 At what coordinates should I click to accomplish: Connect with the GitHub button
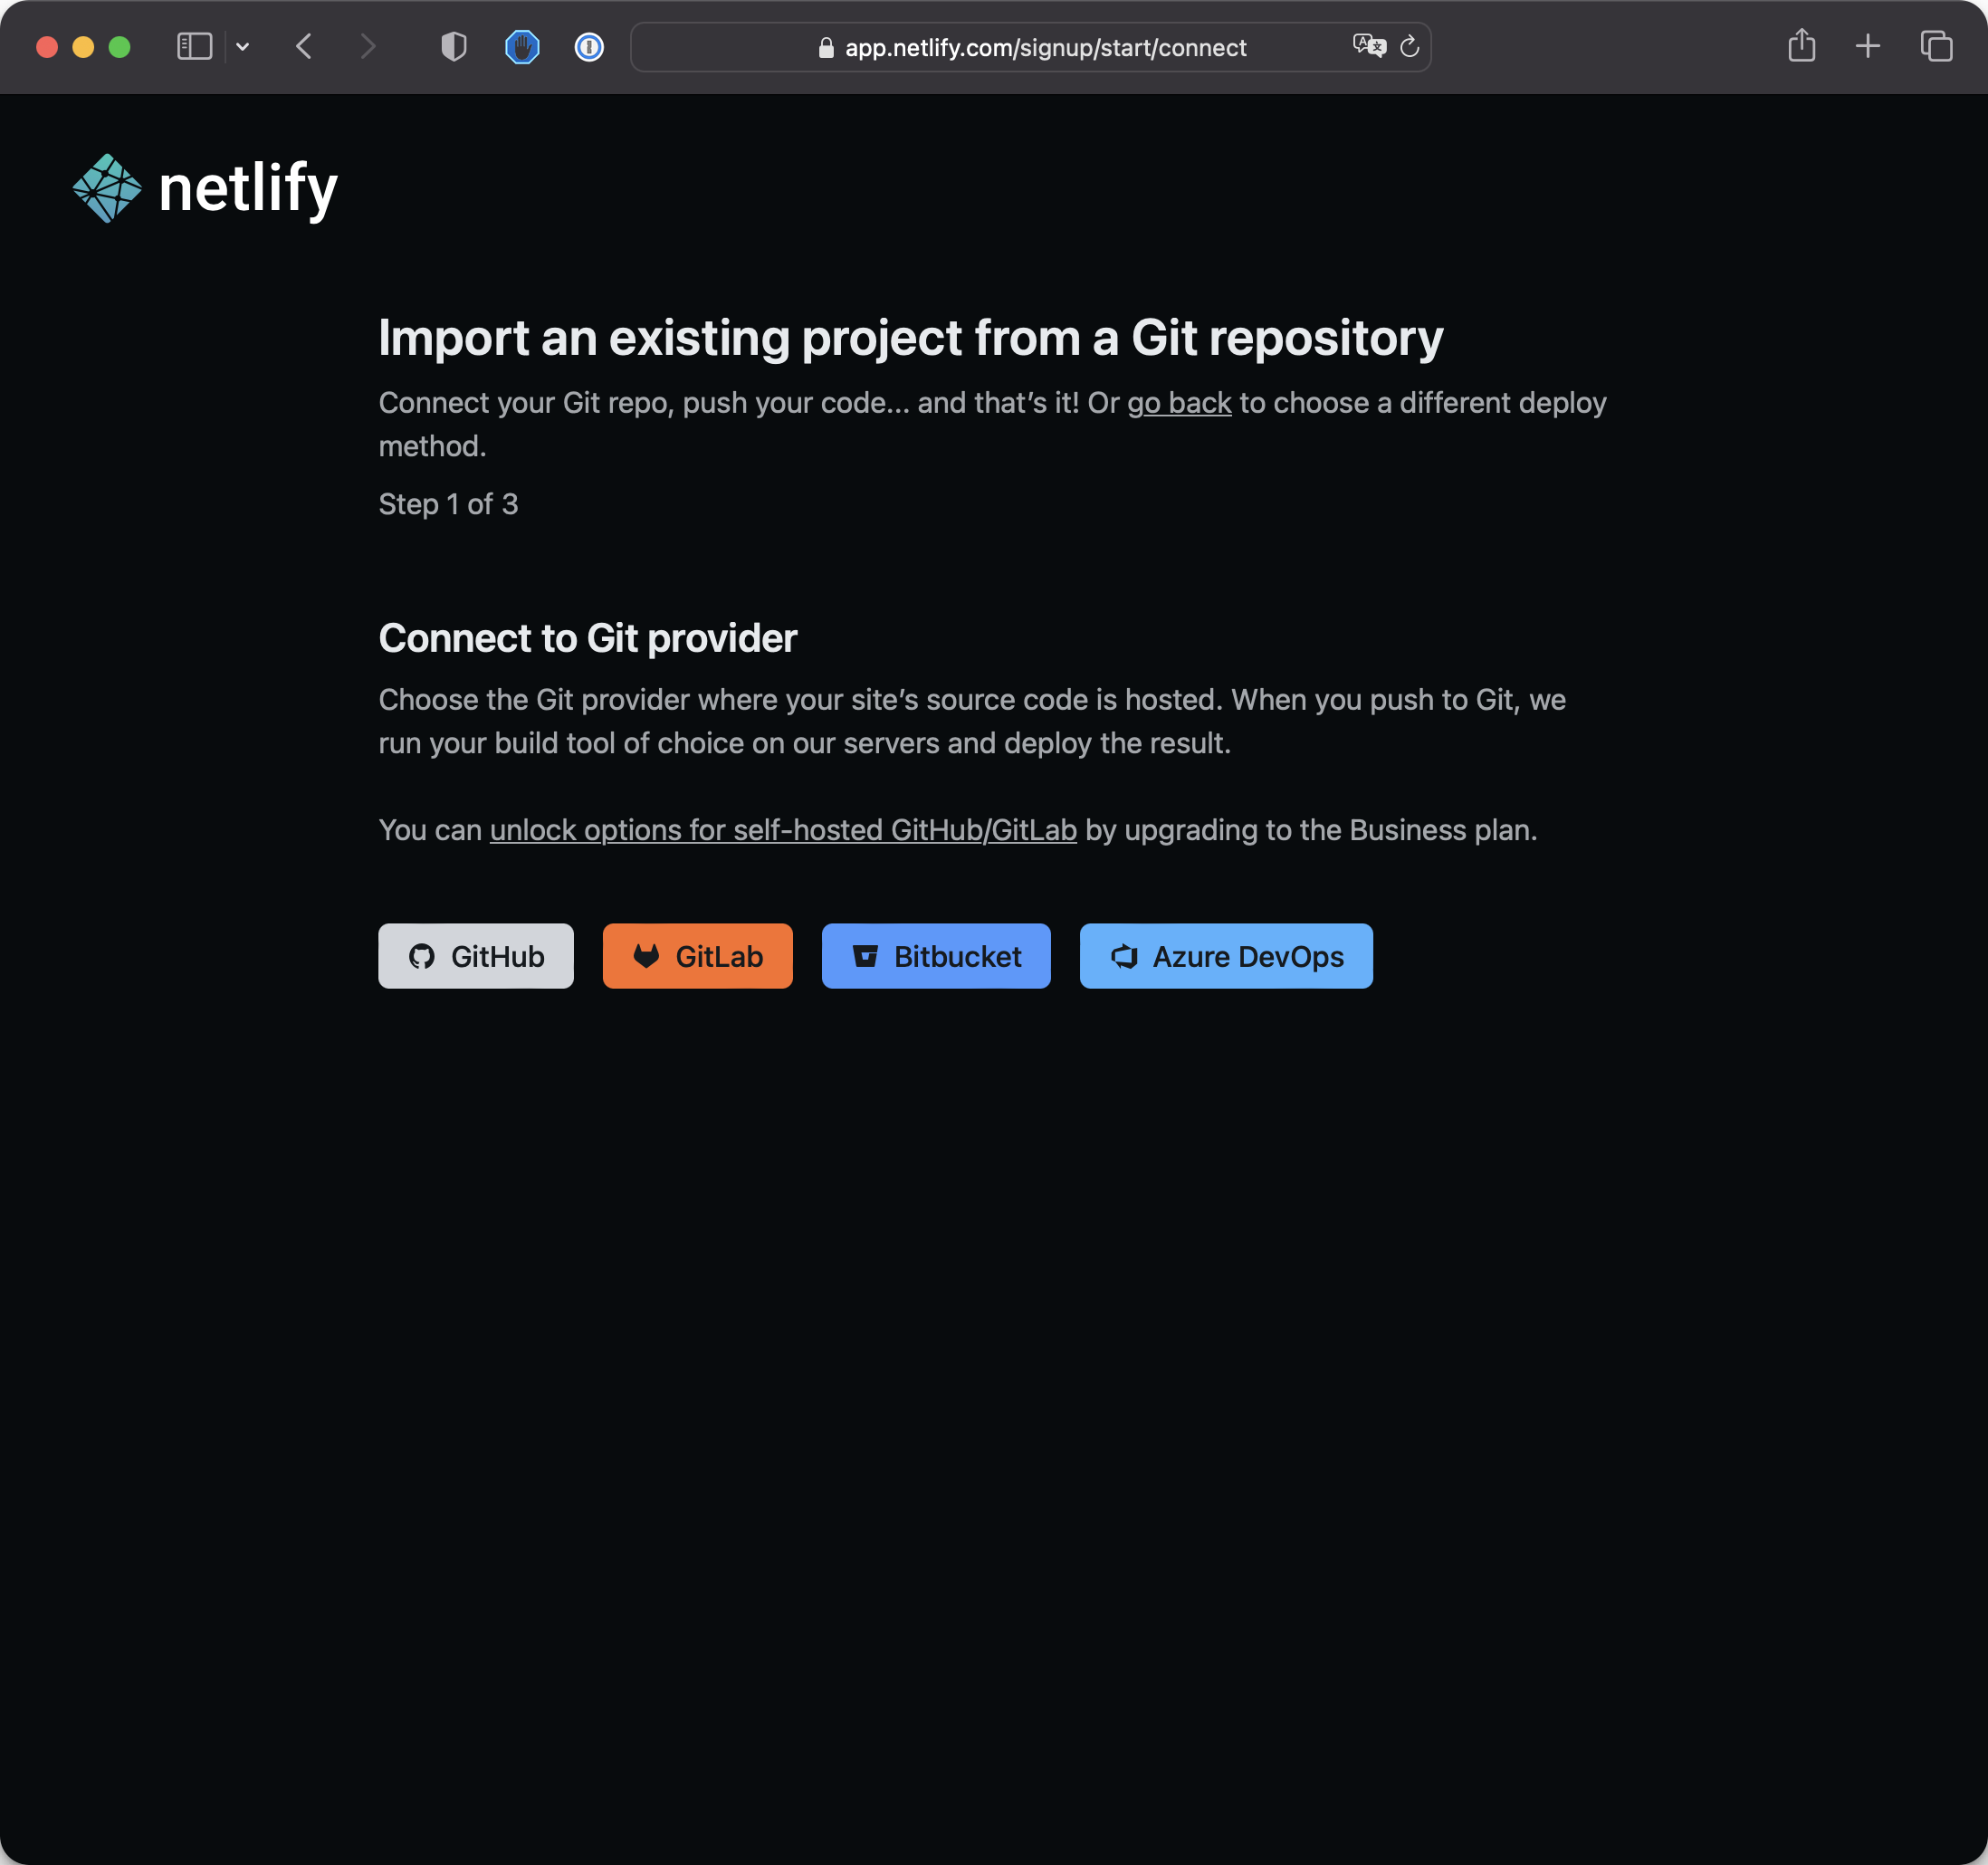[x=475, y=956]
